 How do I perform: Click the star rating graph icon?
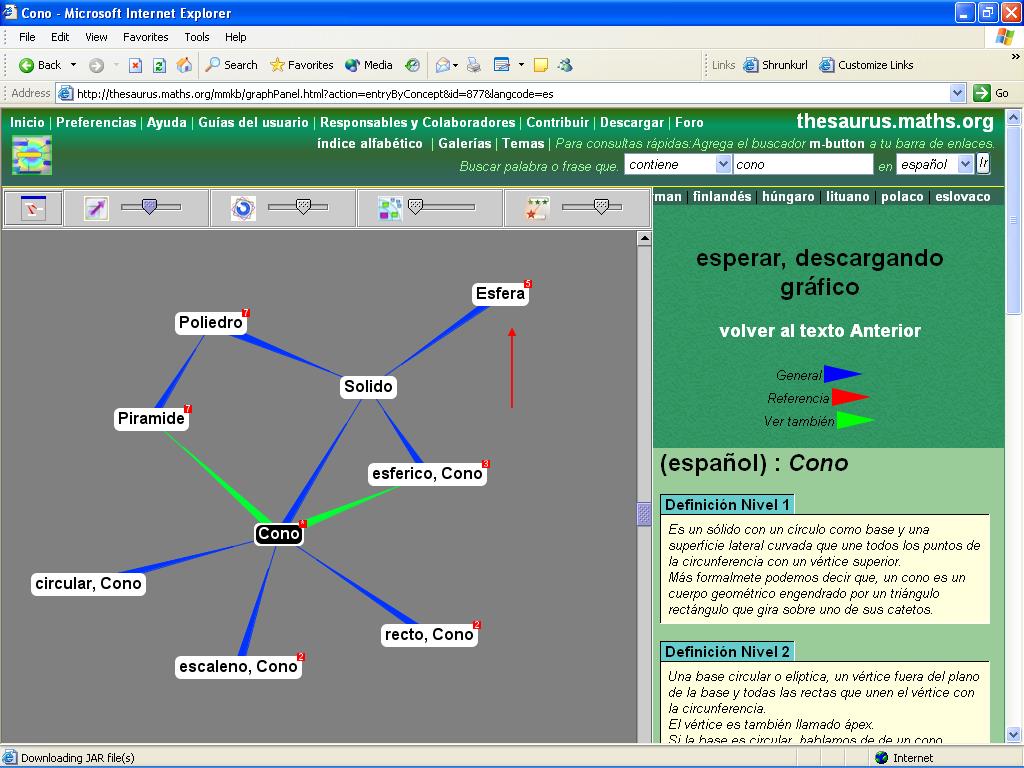coord(538,208)
